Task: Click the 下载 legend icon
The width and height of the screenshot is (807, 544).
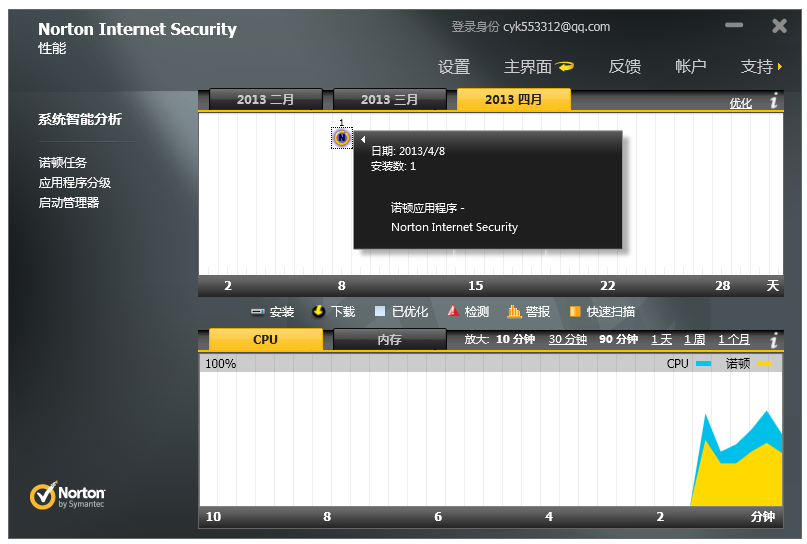Action: pos(318,311)
